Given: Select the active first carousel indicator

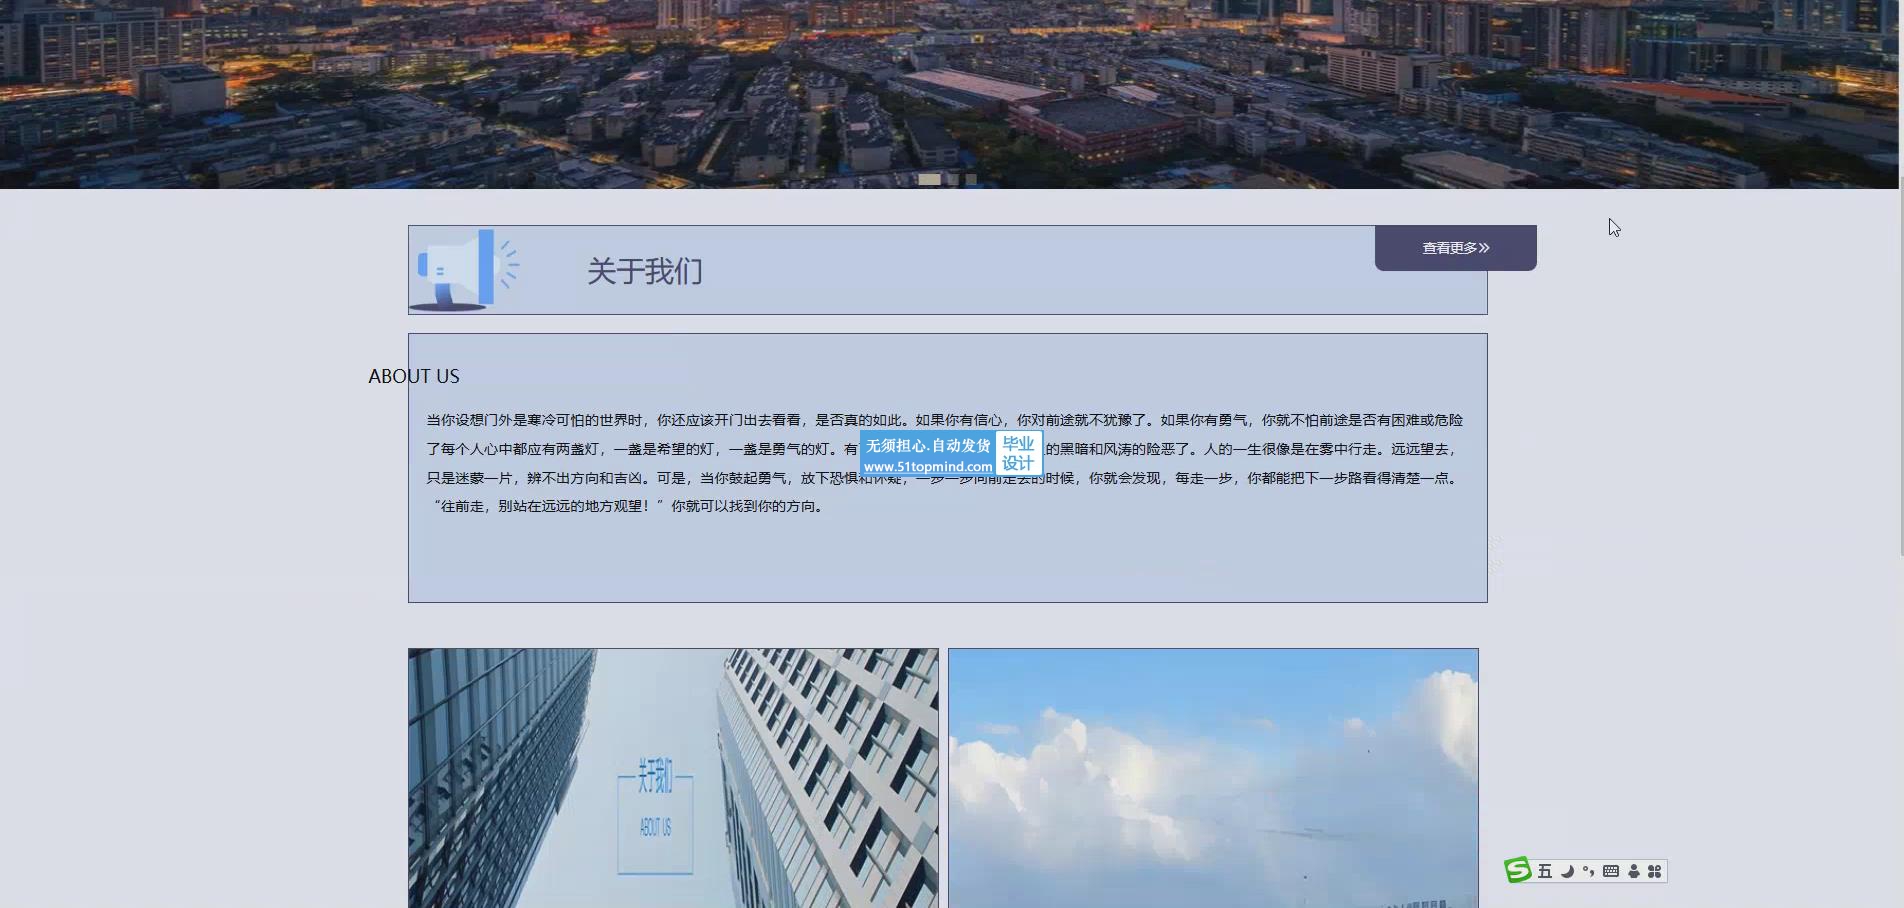Looking at the screenshot, I should coord(929,179).
